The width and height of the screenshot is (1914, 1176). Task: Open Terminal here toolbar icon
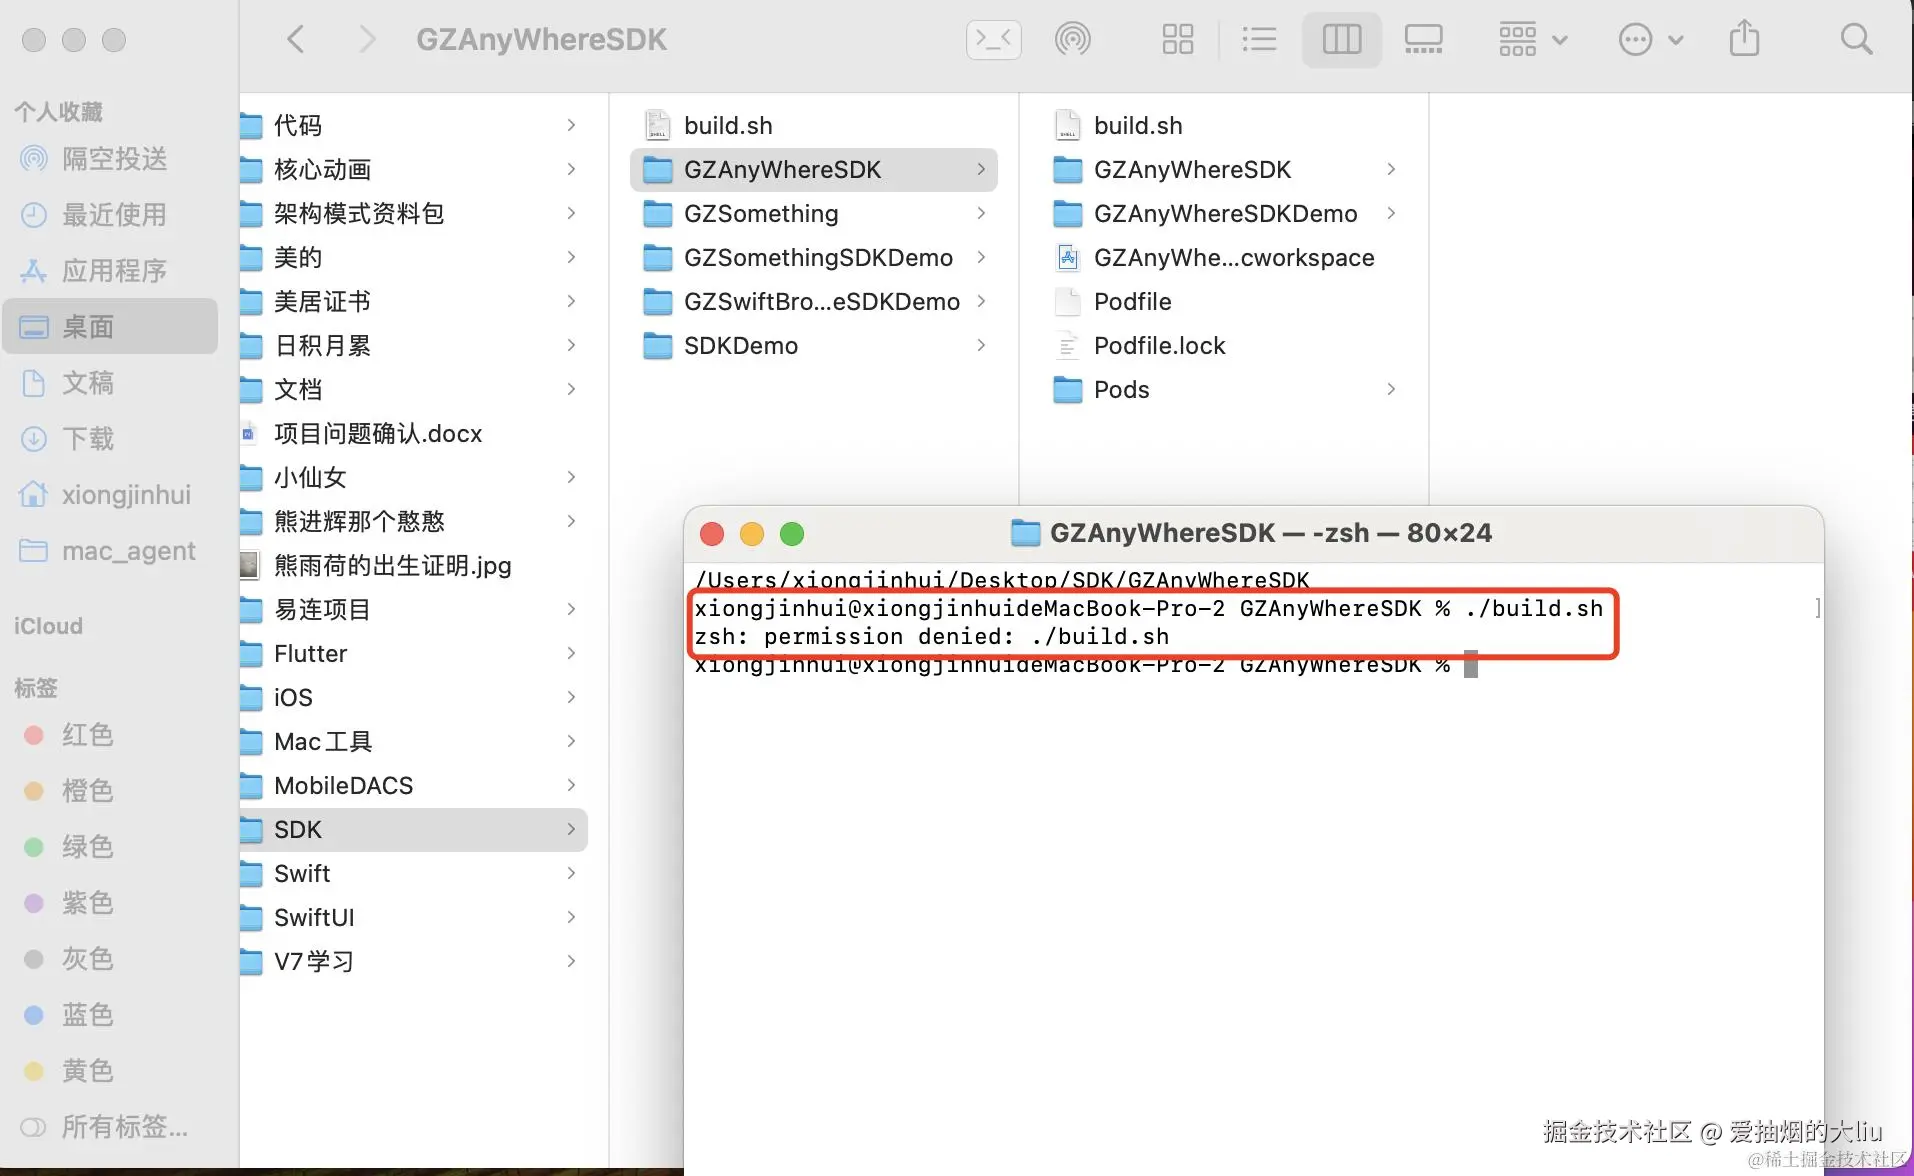click(x=993, y=40)
